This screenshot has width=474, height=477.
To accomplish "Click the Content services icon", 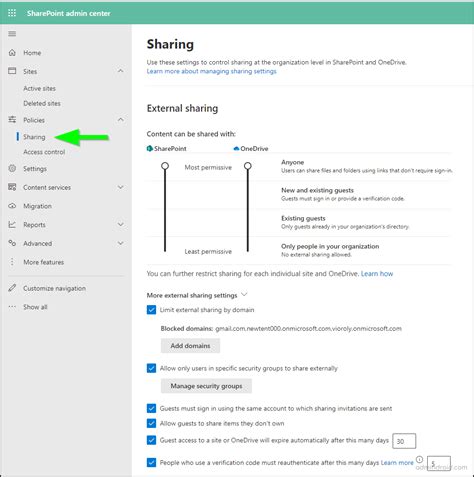I will (12, 187).
